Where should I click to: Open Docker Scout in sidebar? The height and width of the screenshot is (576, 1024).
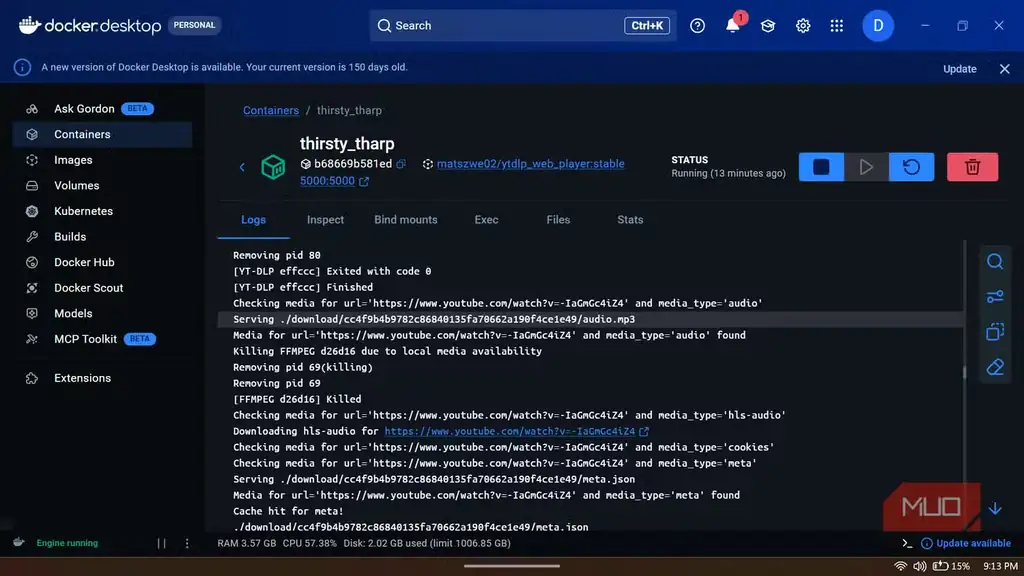point(103,287)
